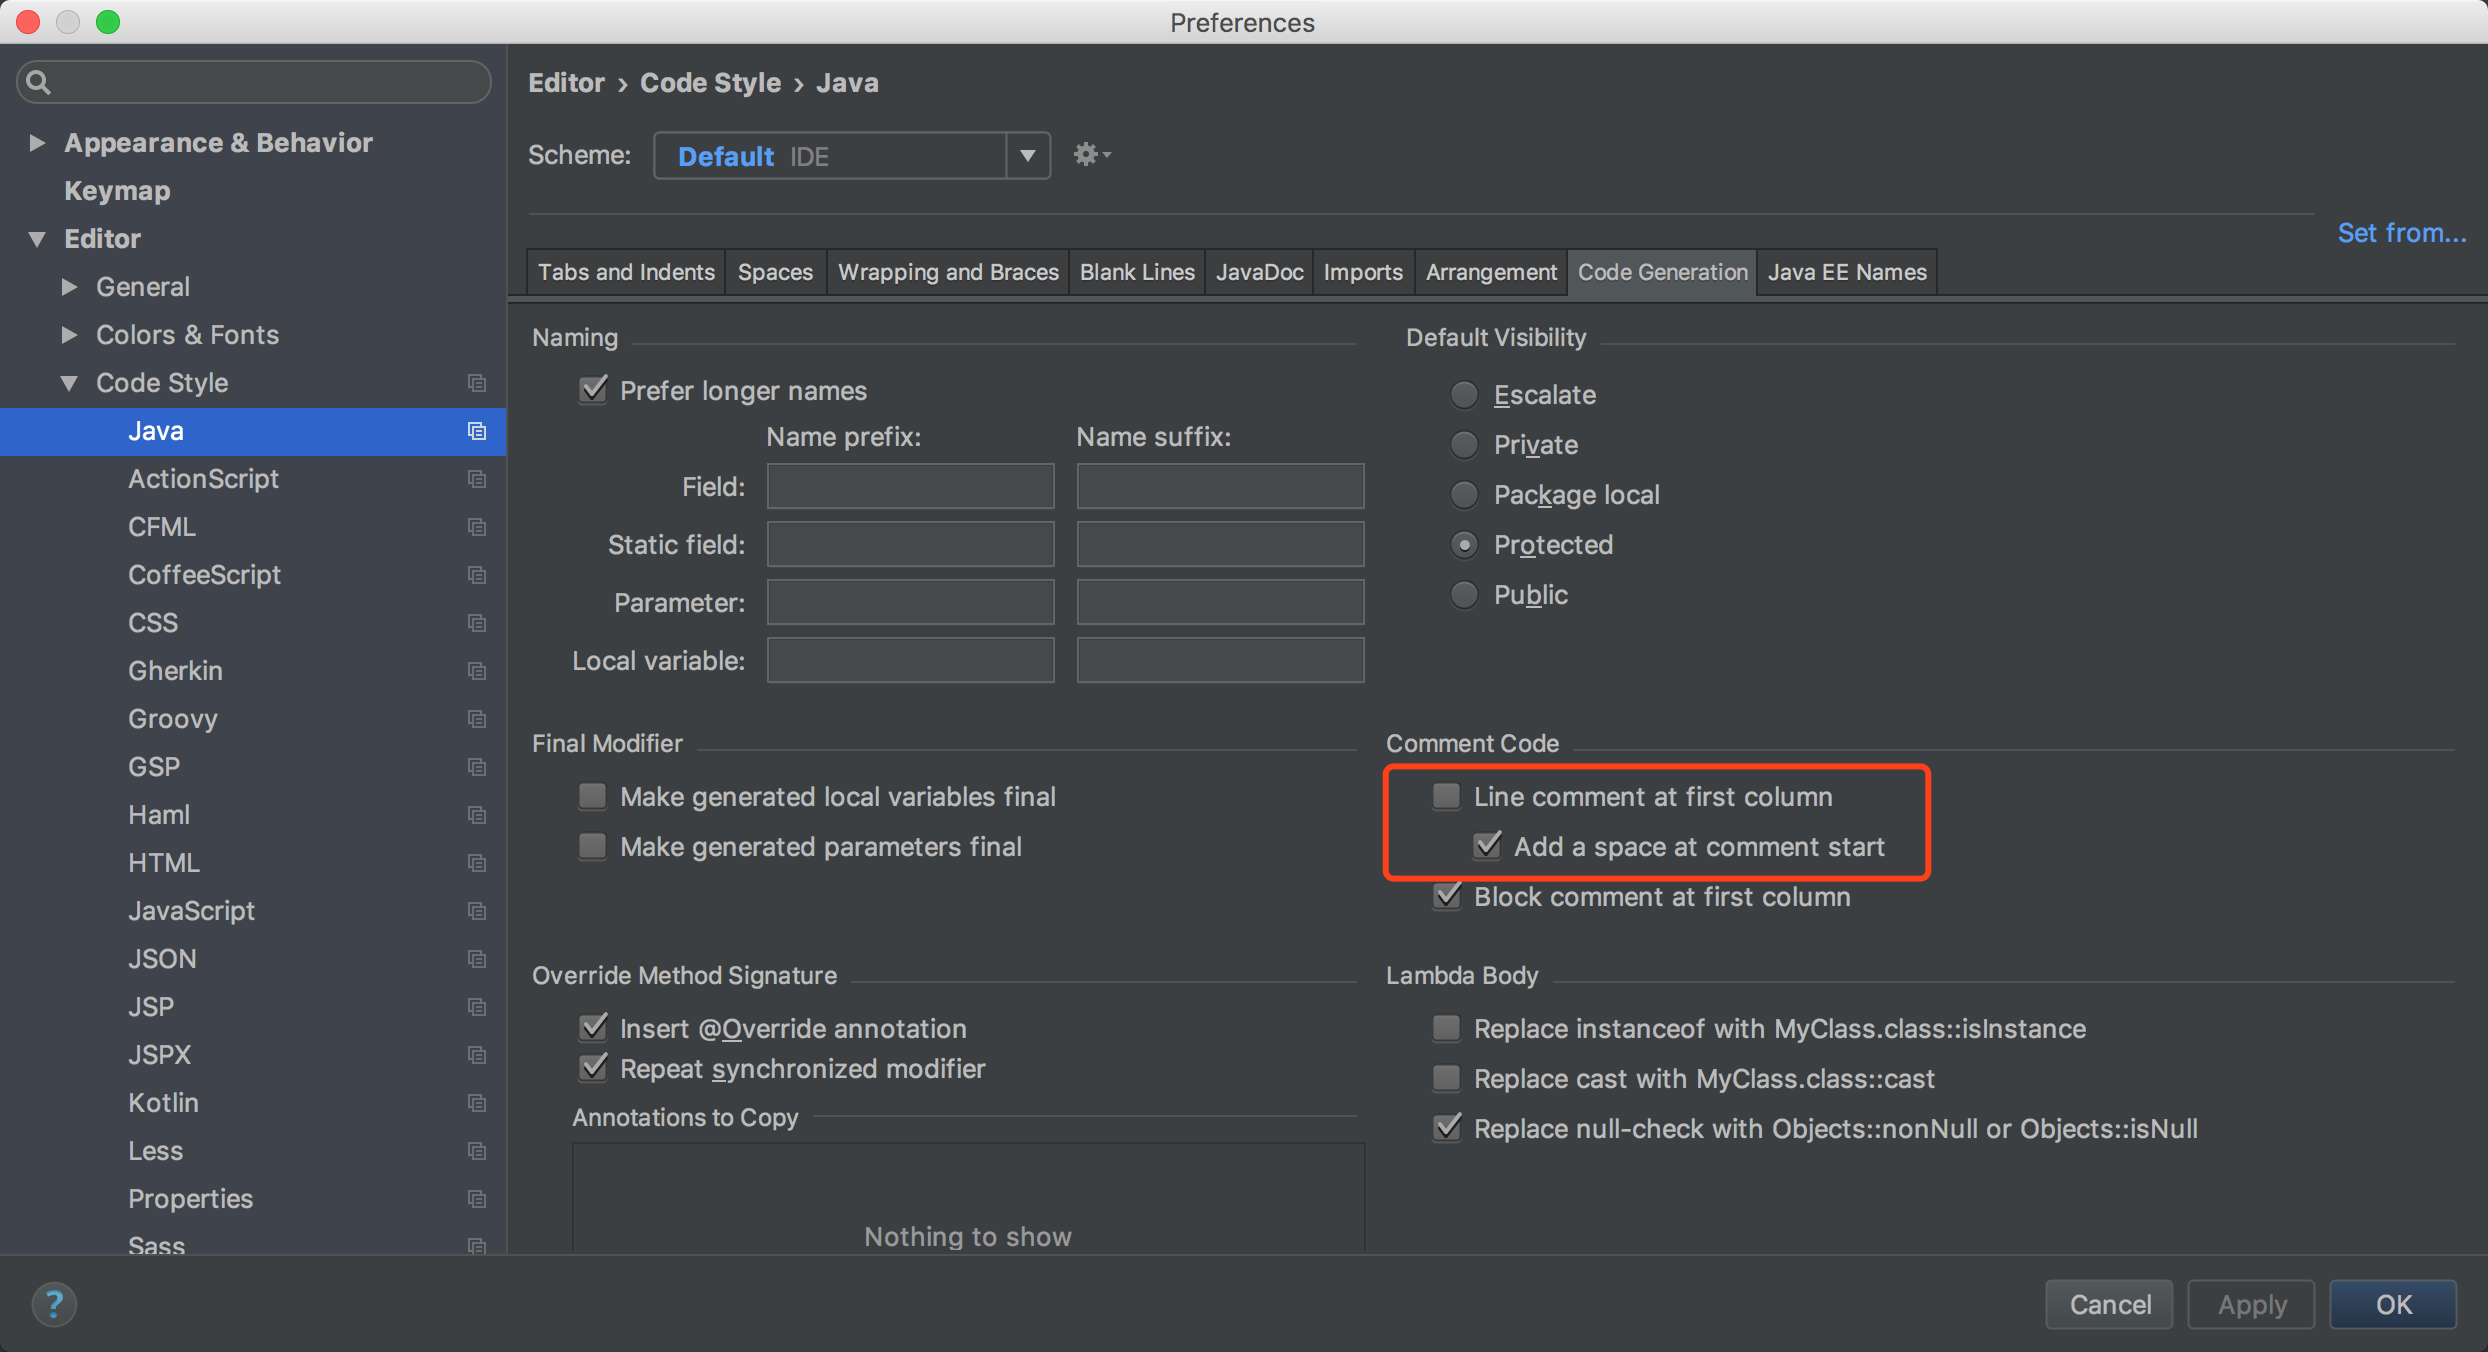This screenshot has width=2488, height=1352.
Task: Click the help question mark icon
Action: coord(54,1304)
